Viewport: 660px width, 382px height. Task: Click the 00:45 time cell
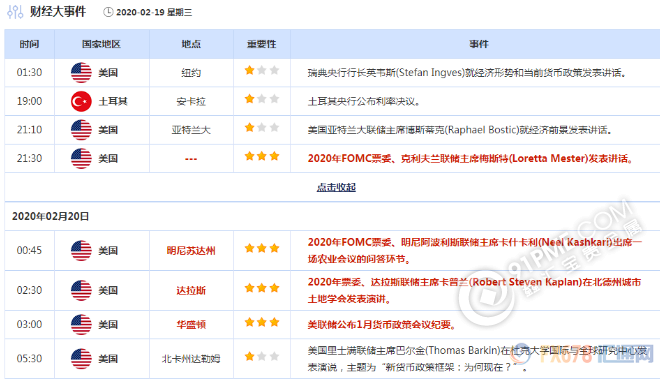29,250
